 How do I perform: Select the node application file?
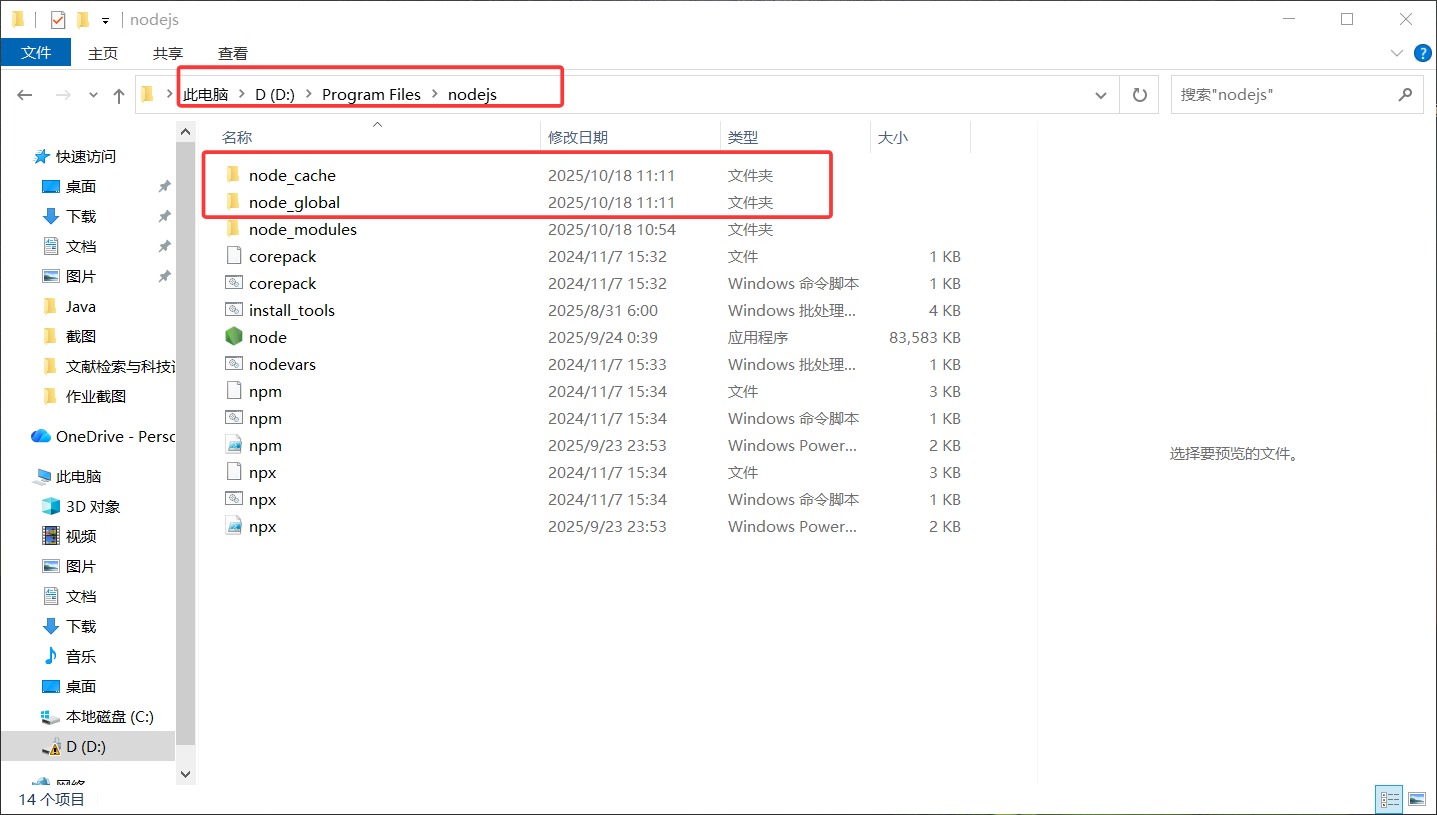click(x=267, y=337)
